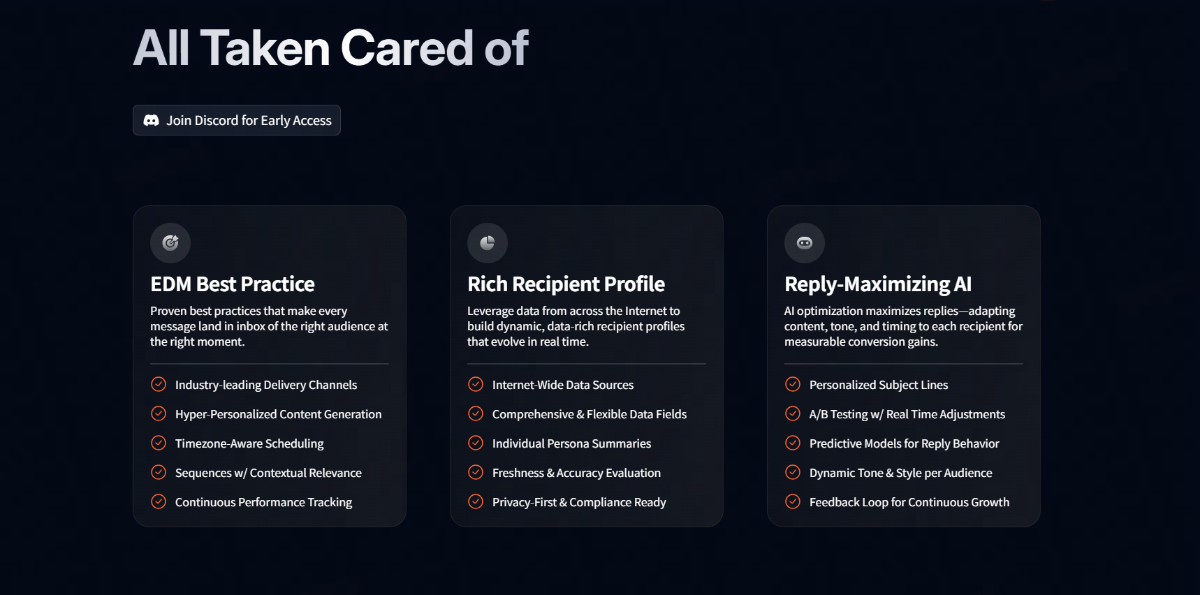Viewport: 1200px width, 595px height.
Task: Click checkmark beside Individual Persona Summaries
Action: point(475,443)
